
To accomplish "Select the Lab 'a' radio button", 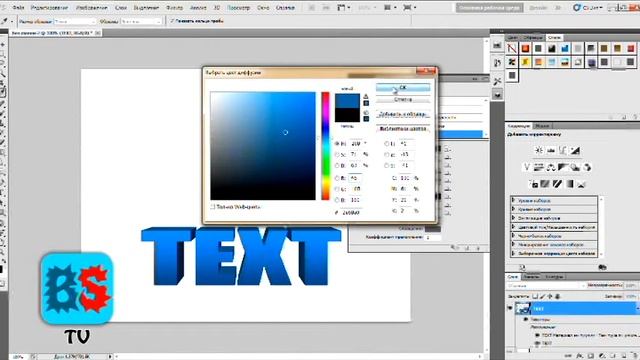I will pos(386,155).
